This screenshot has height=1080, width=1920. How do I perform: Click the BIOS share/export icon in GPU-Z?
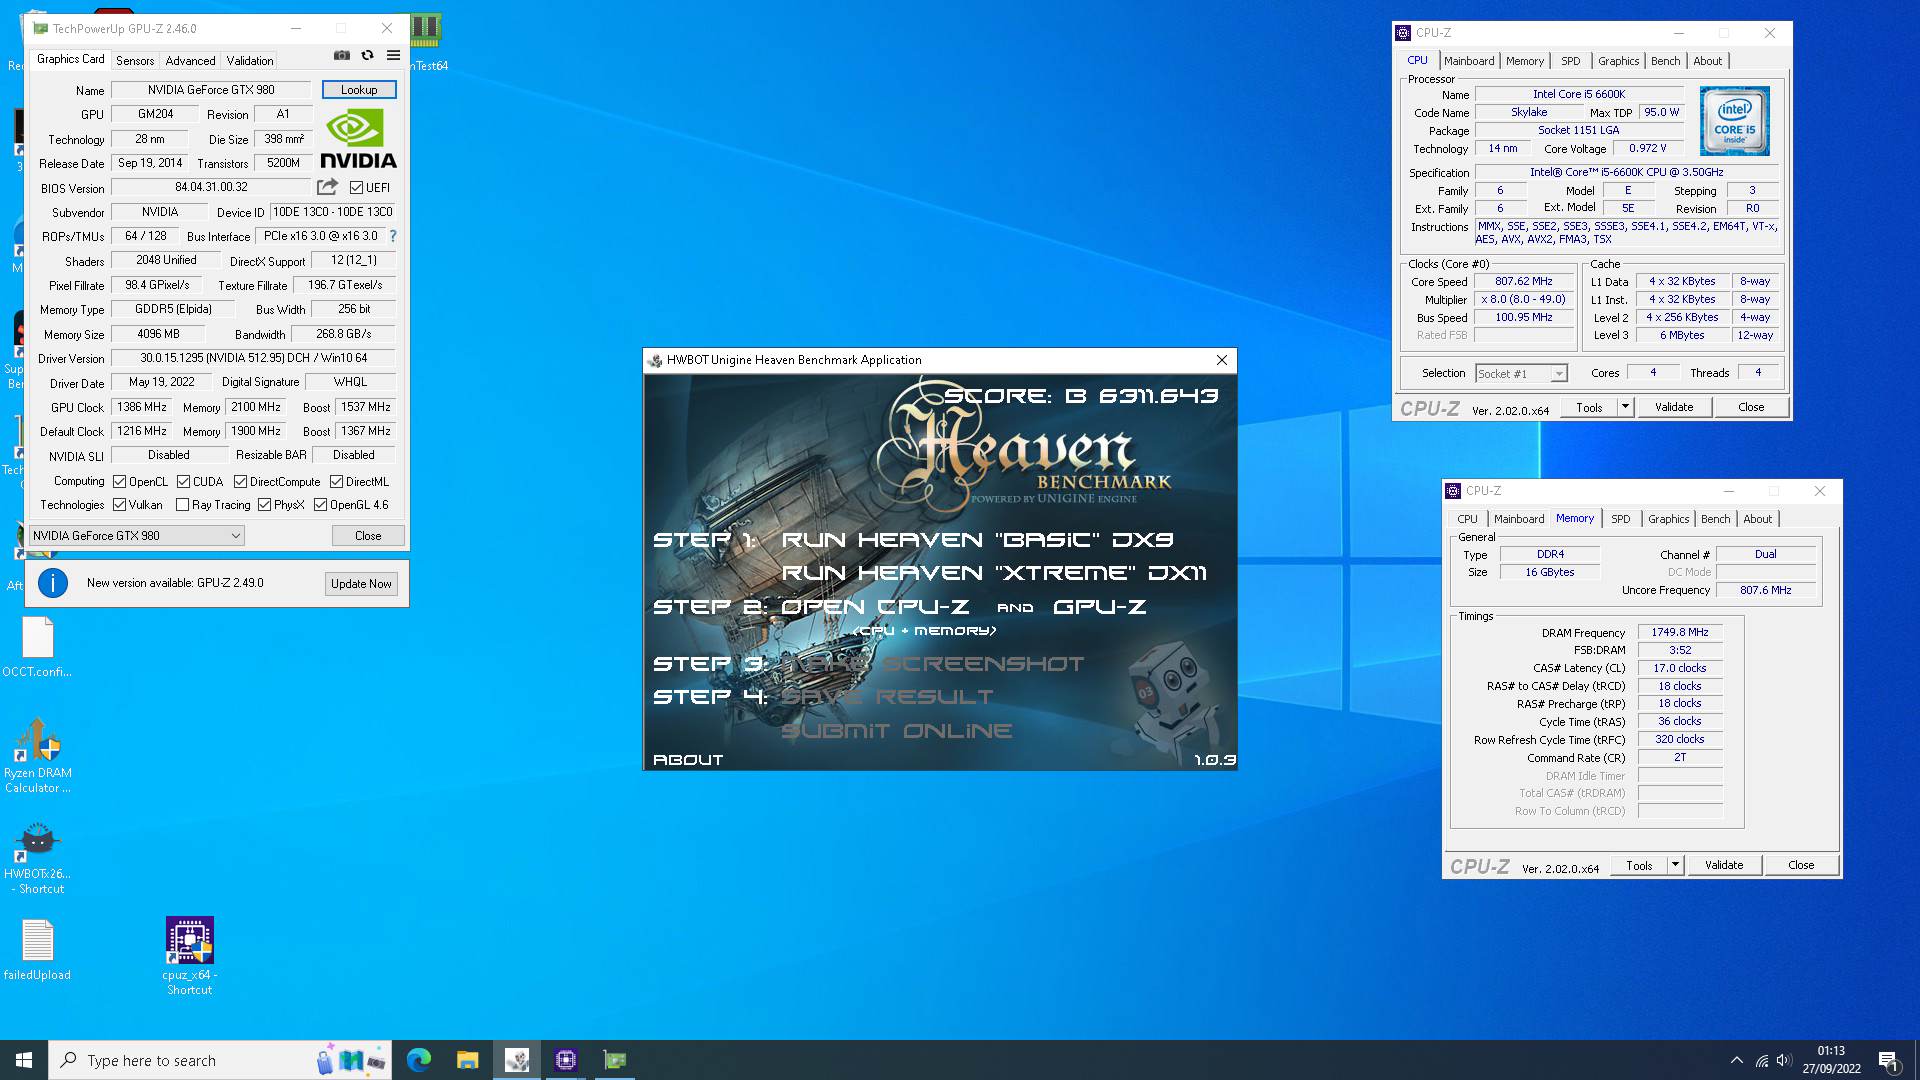click(x=327, y=187)
